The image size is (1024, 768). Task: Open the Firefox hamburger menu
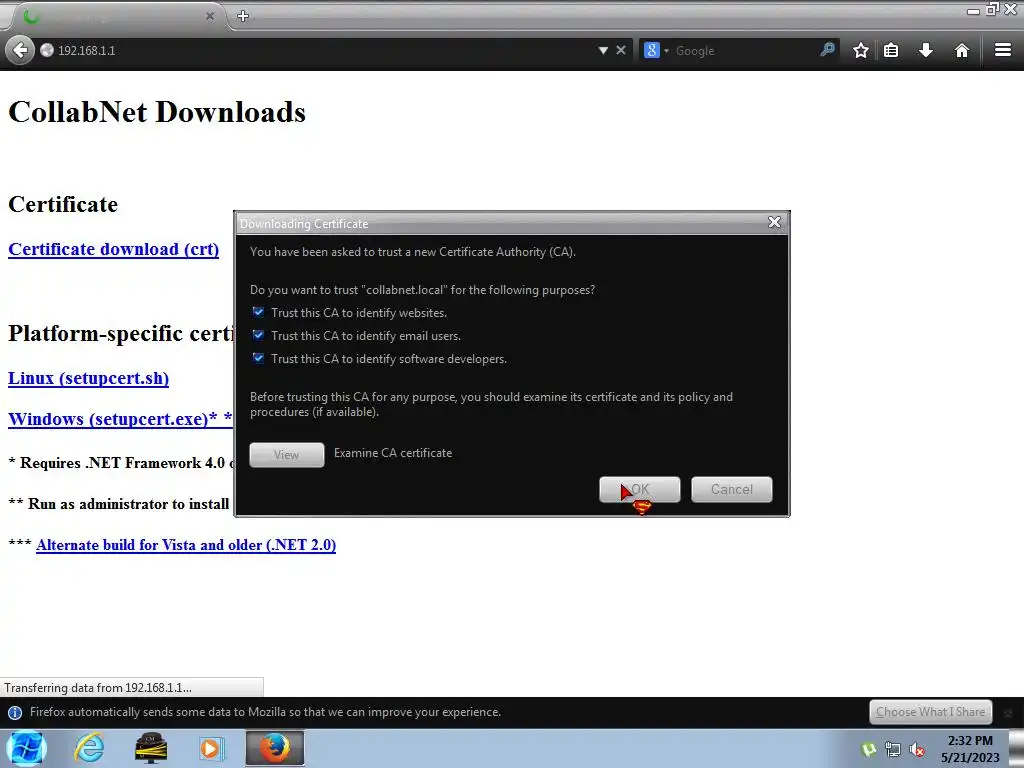pyautogui.click(x=1003, y=50)
